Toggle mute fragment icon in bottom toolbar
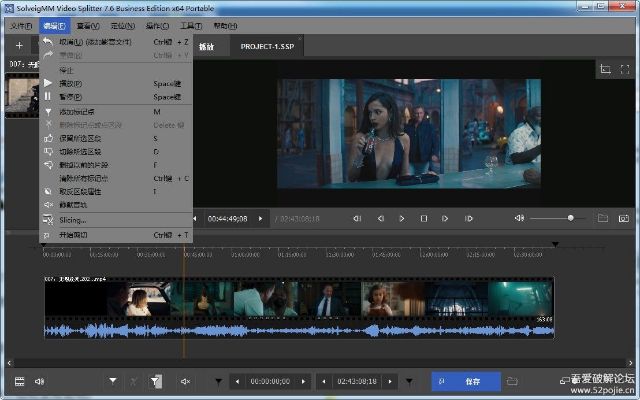This screenshot has height=400, width=640. coord(185,382)
